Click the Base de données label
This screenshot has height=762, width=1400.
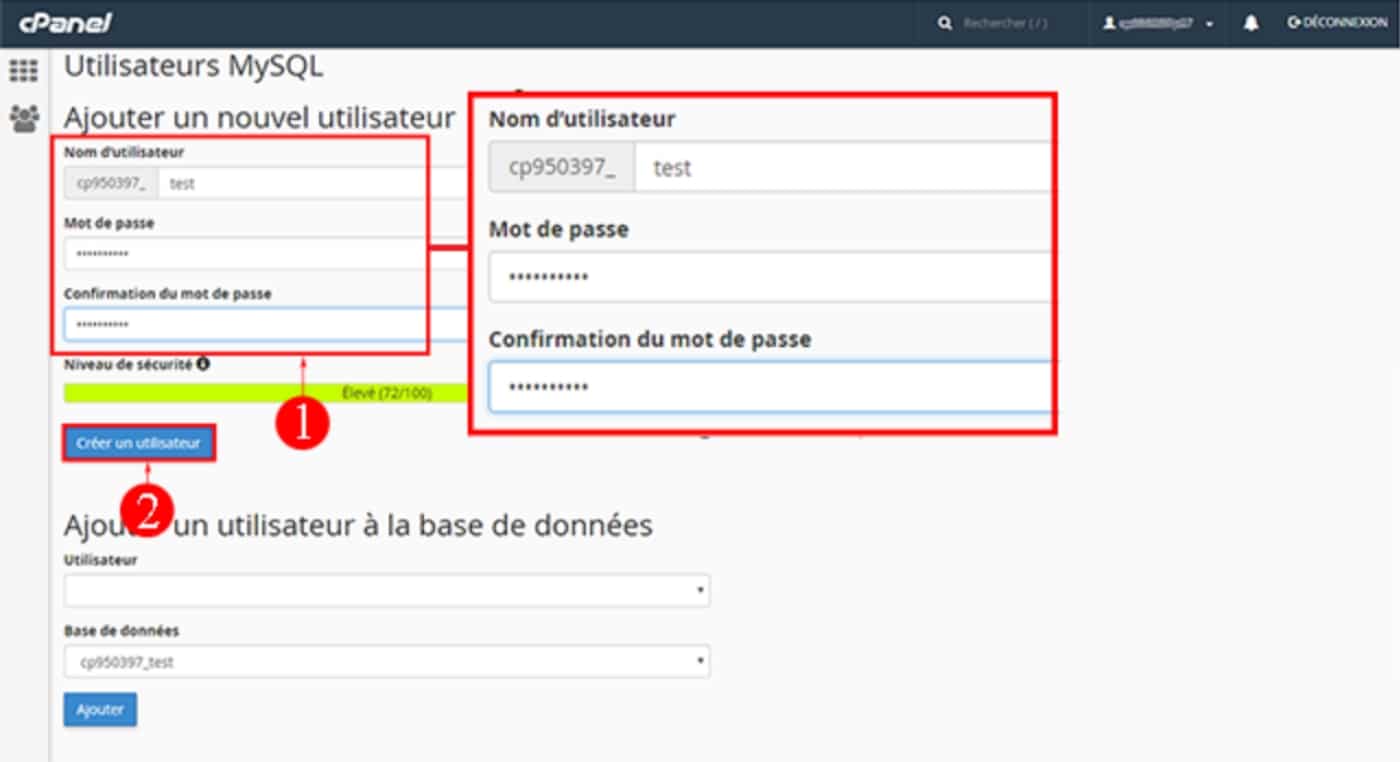pyautogui.click(x=122, y=631)
